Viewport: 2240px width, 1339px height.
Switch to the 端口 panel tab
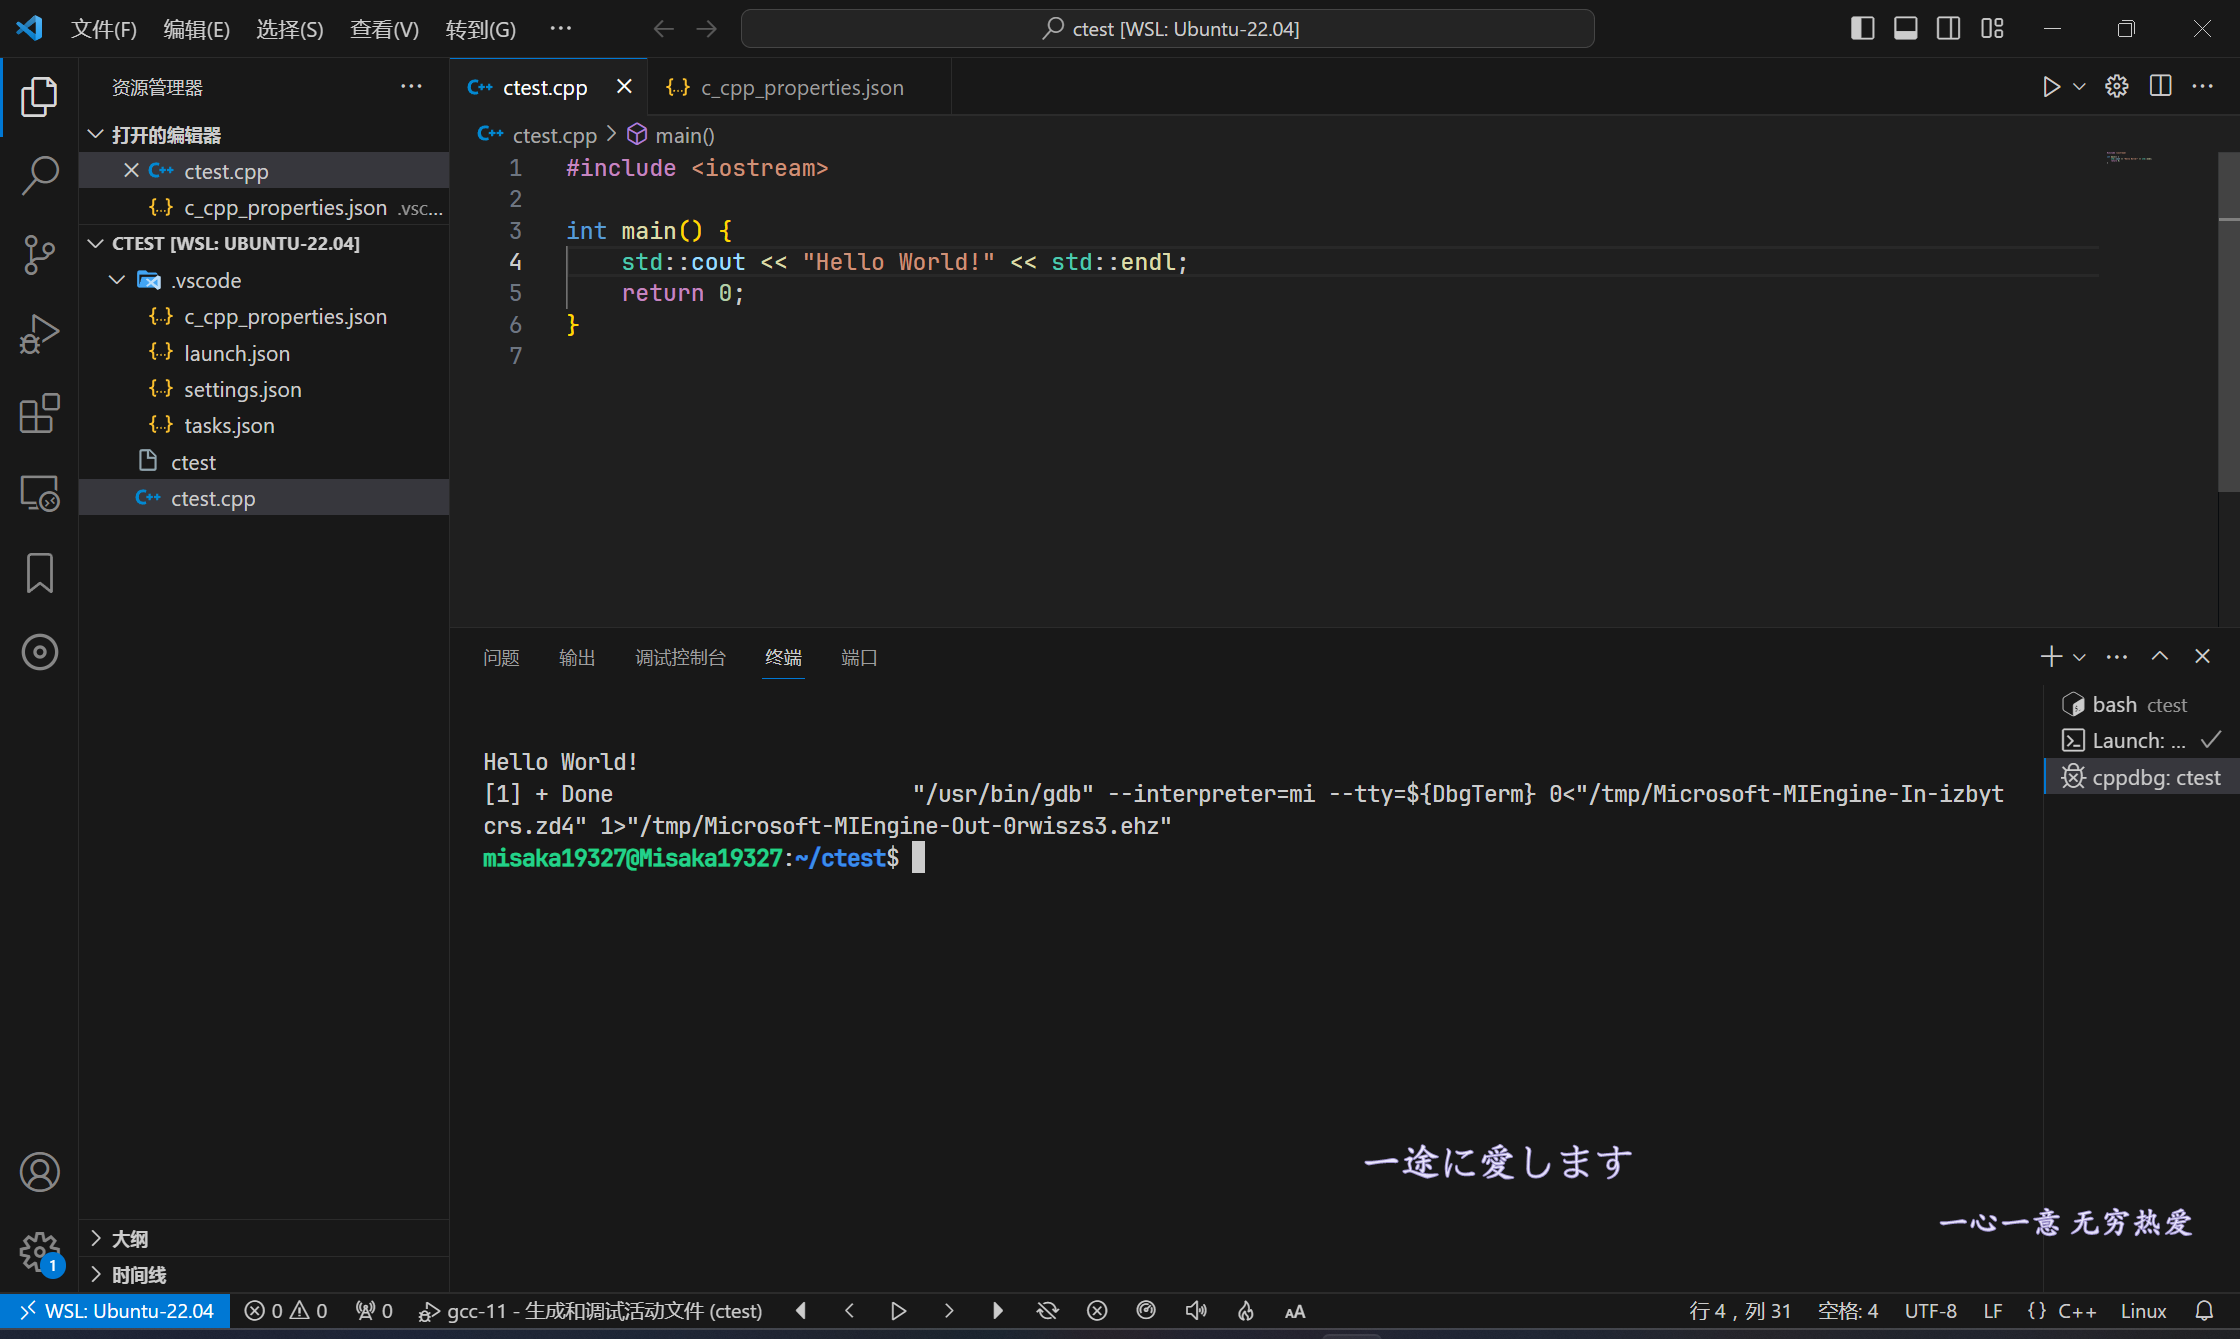pos(859,657)
